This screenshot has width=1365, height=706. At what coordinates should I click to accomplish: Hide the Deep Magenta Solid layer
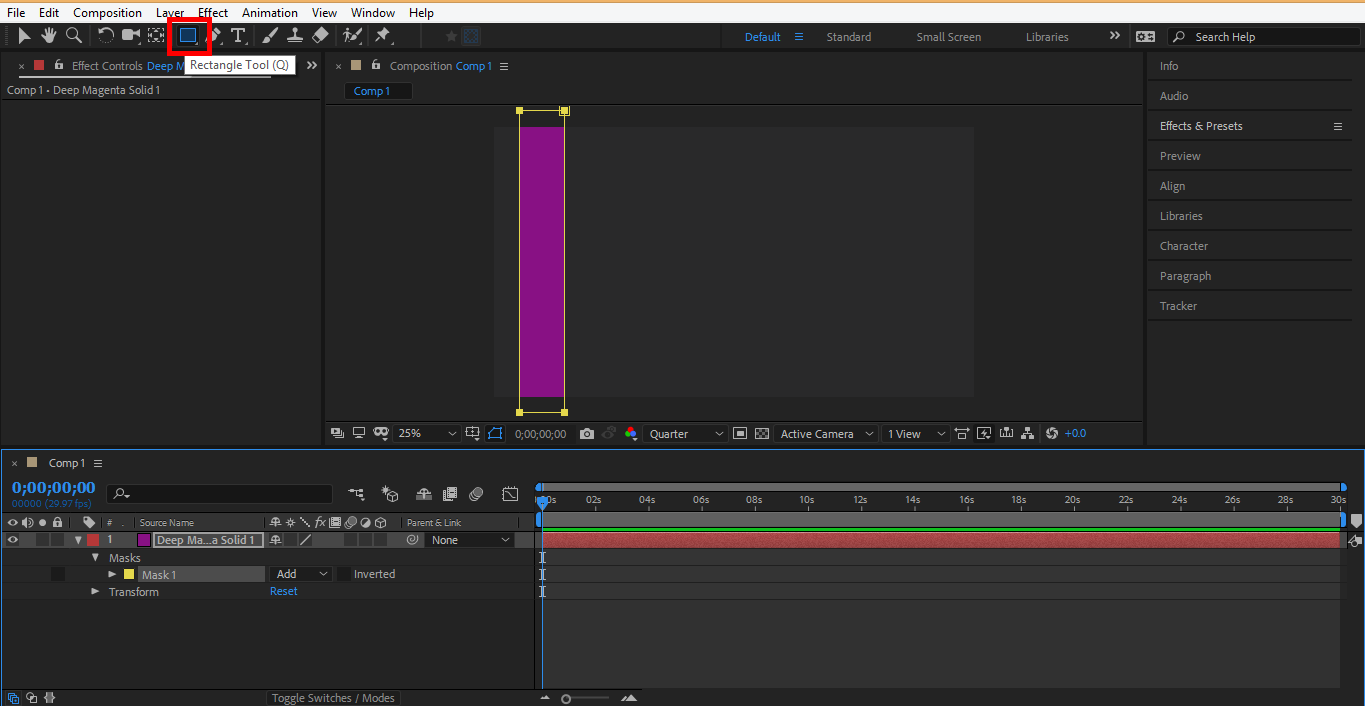click(x=13, y=540)
